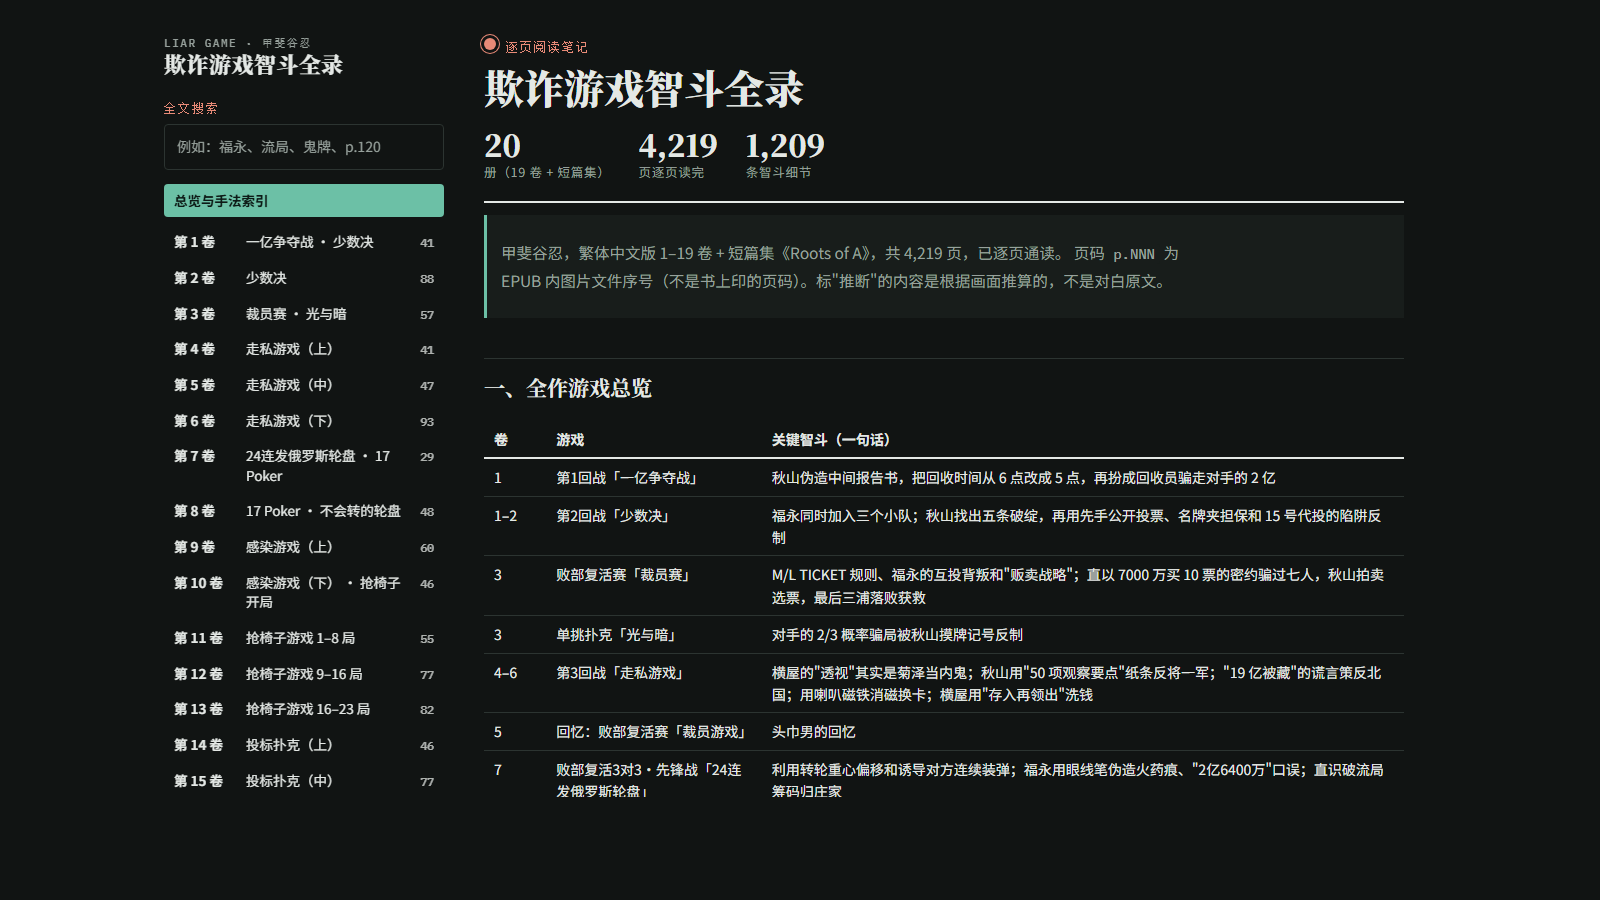
Task: Open 第14卷 投标扑克（上）
Action: [x=304, y=745]
